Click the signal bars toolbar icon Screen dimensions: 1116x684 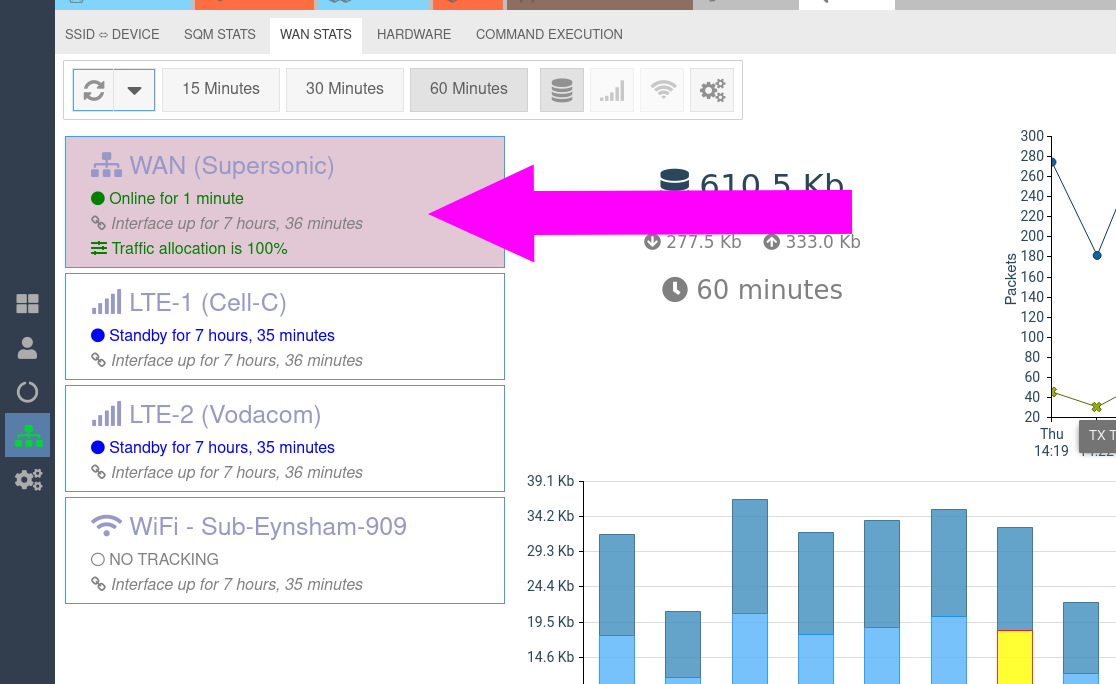coord(612,90)
